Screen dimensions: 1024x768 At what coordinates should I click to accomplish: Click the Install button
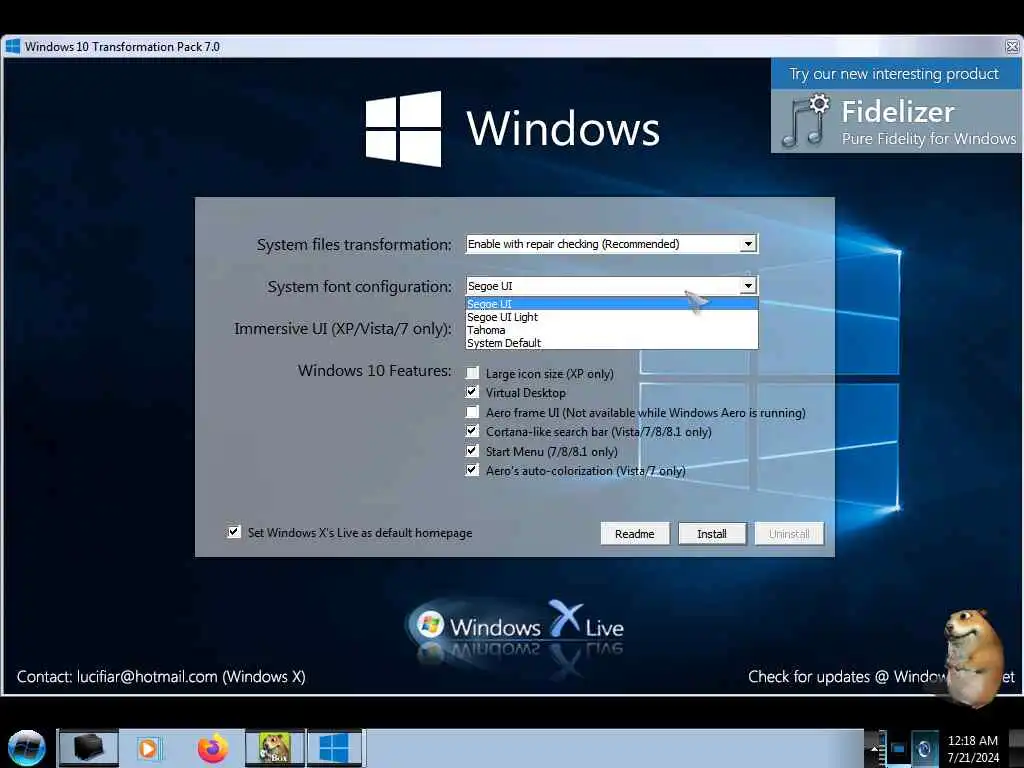[x=712, y=534]
